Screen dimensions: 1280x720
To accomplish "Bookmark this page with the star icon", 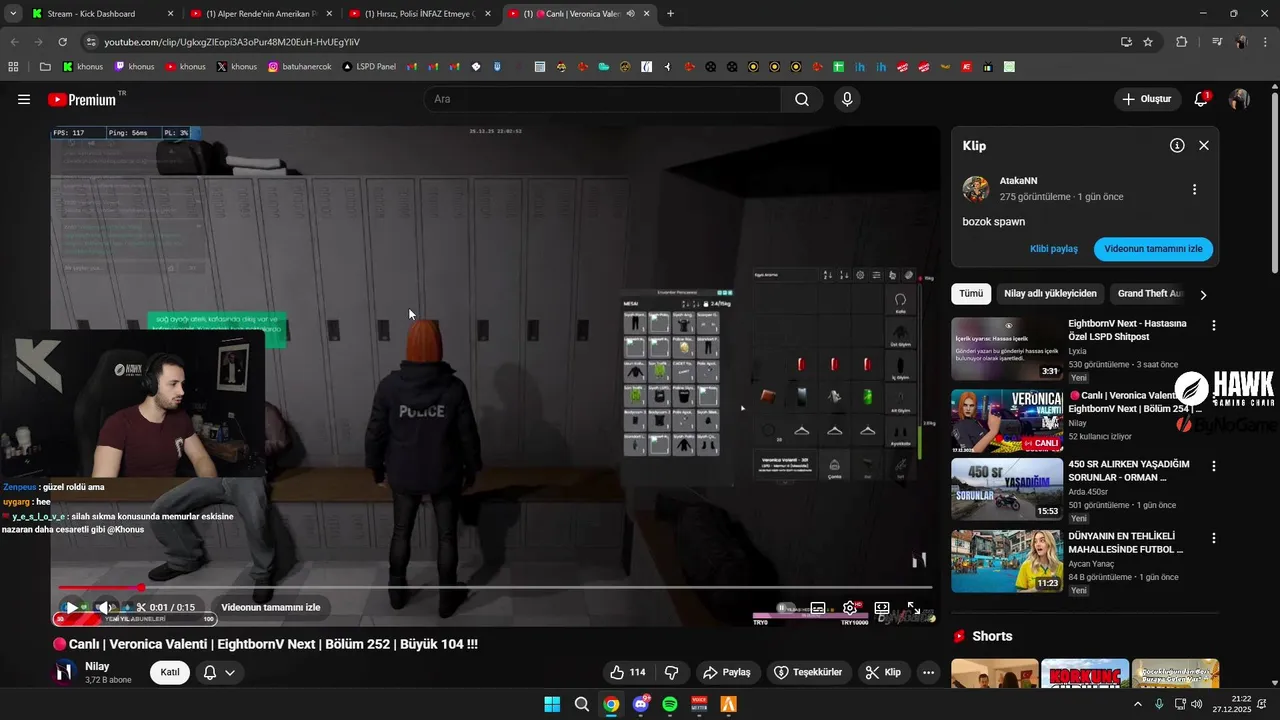I will click(x=1148, y=42).
